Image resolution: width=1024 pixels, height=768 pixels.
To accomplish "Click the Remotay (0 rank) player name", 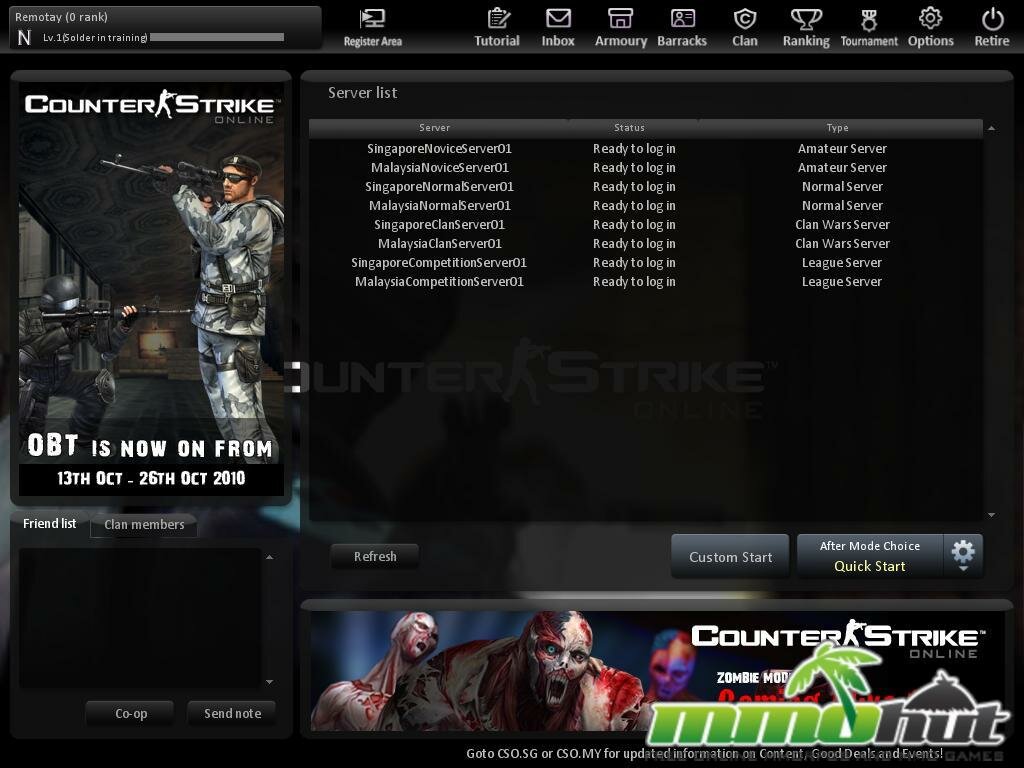I will point(61,17).
